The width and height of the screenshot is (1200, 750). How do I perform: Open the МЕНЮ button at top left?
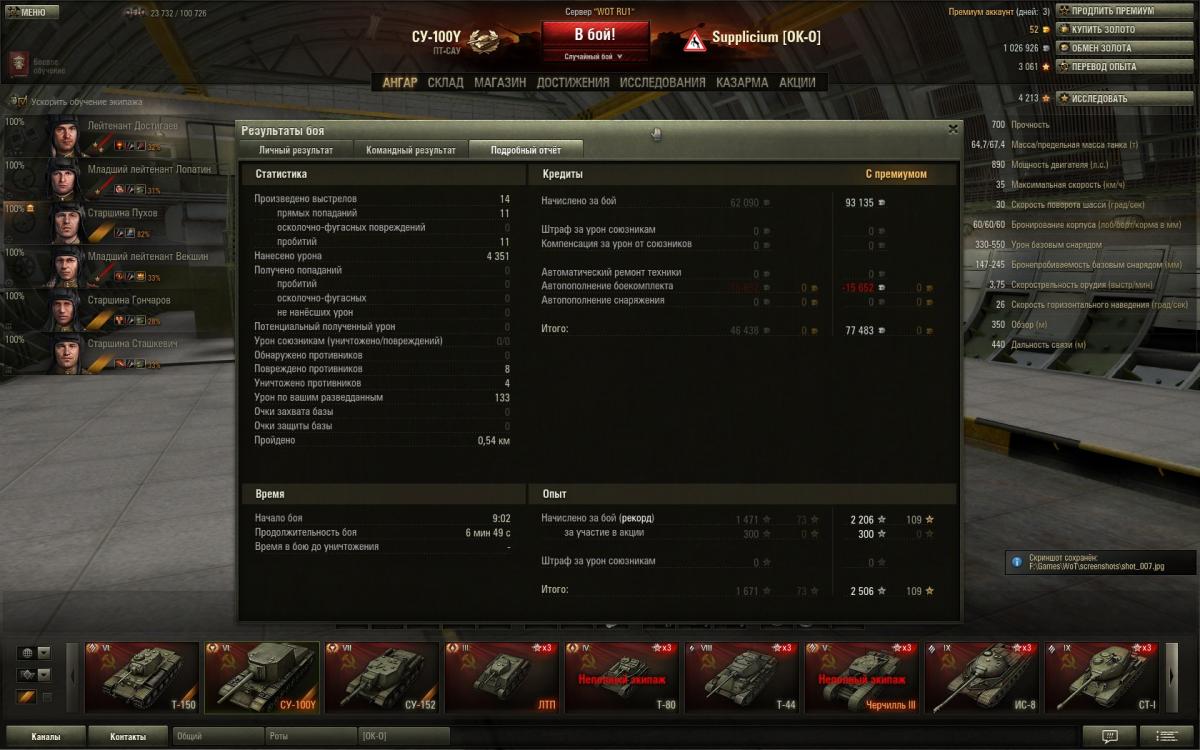point(26,12)
